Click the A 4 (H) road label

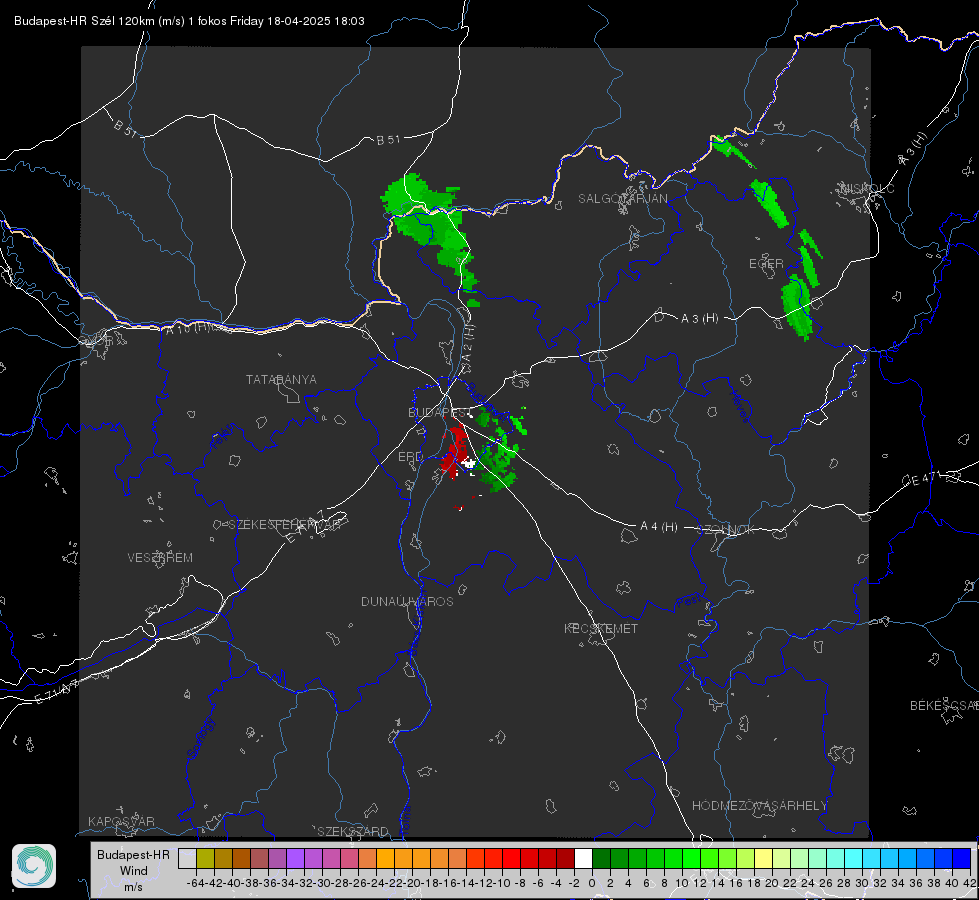[x=659, y=527]
